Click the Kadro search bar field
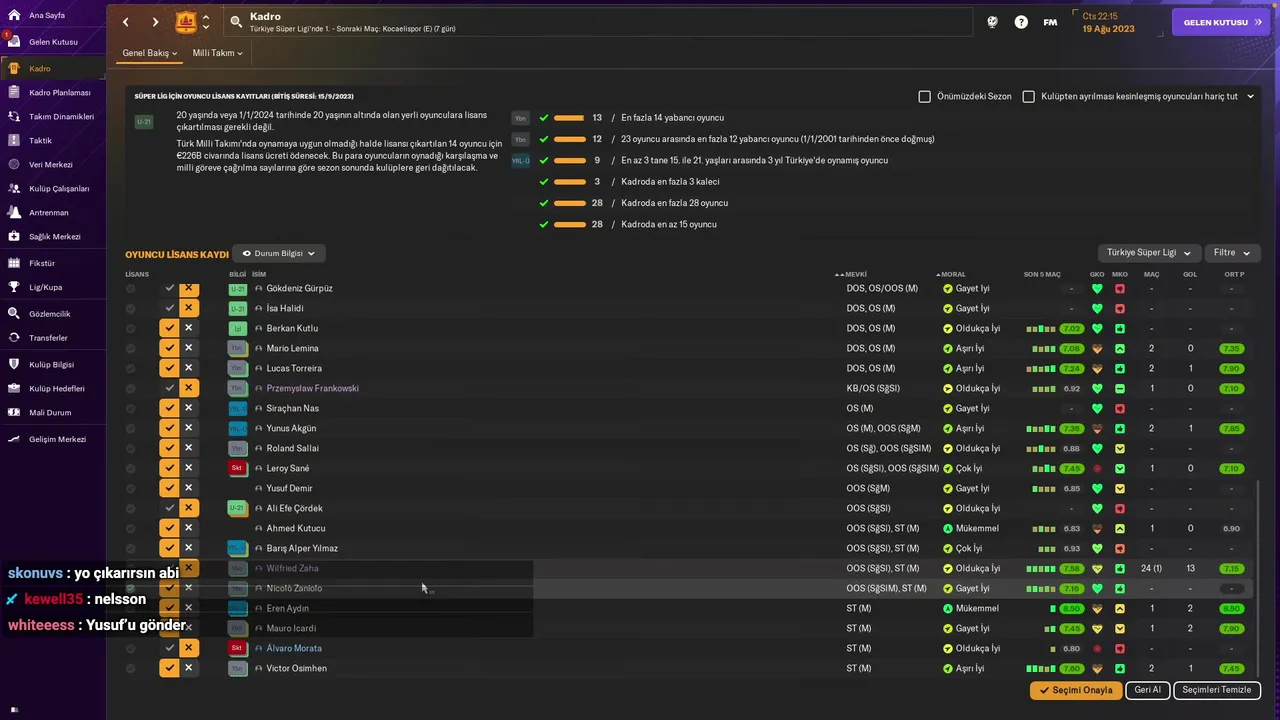This screenshot has height=720, width=1280. coord(597,22)
